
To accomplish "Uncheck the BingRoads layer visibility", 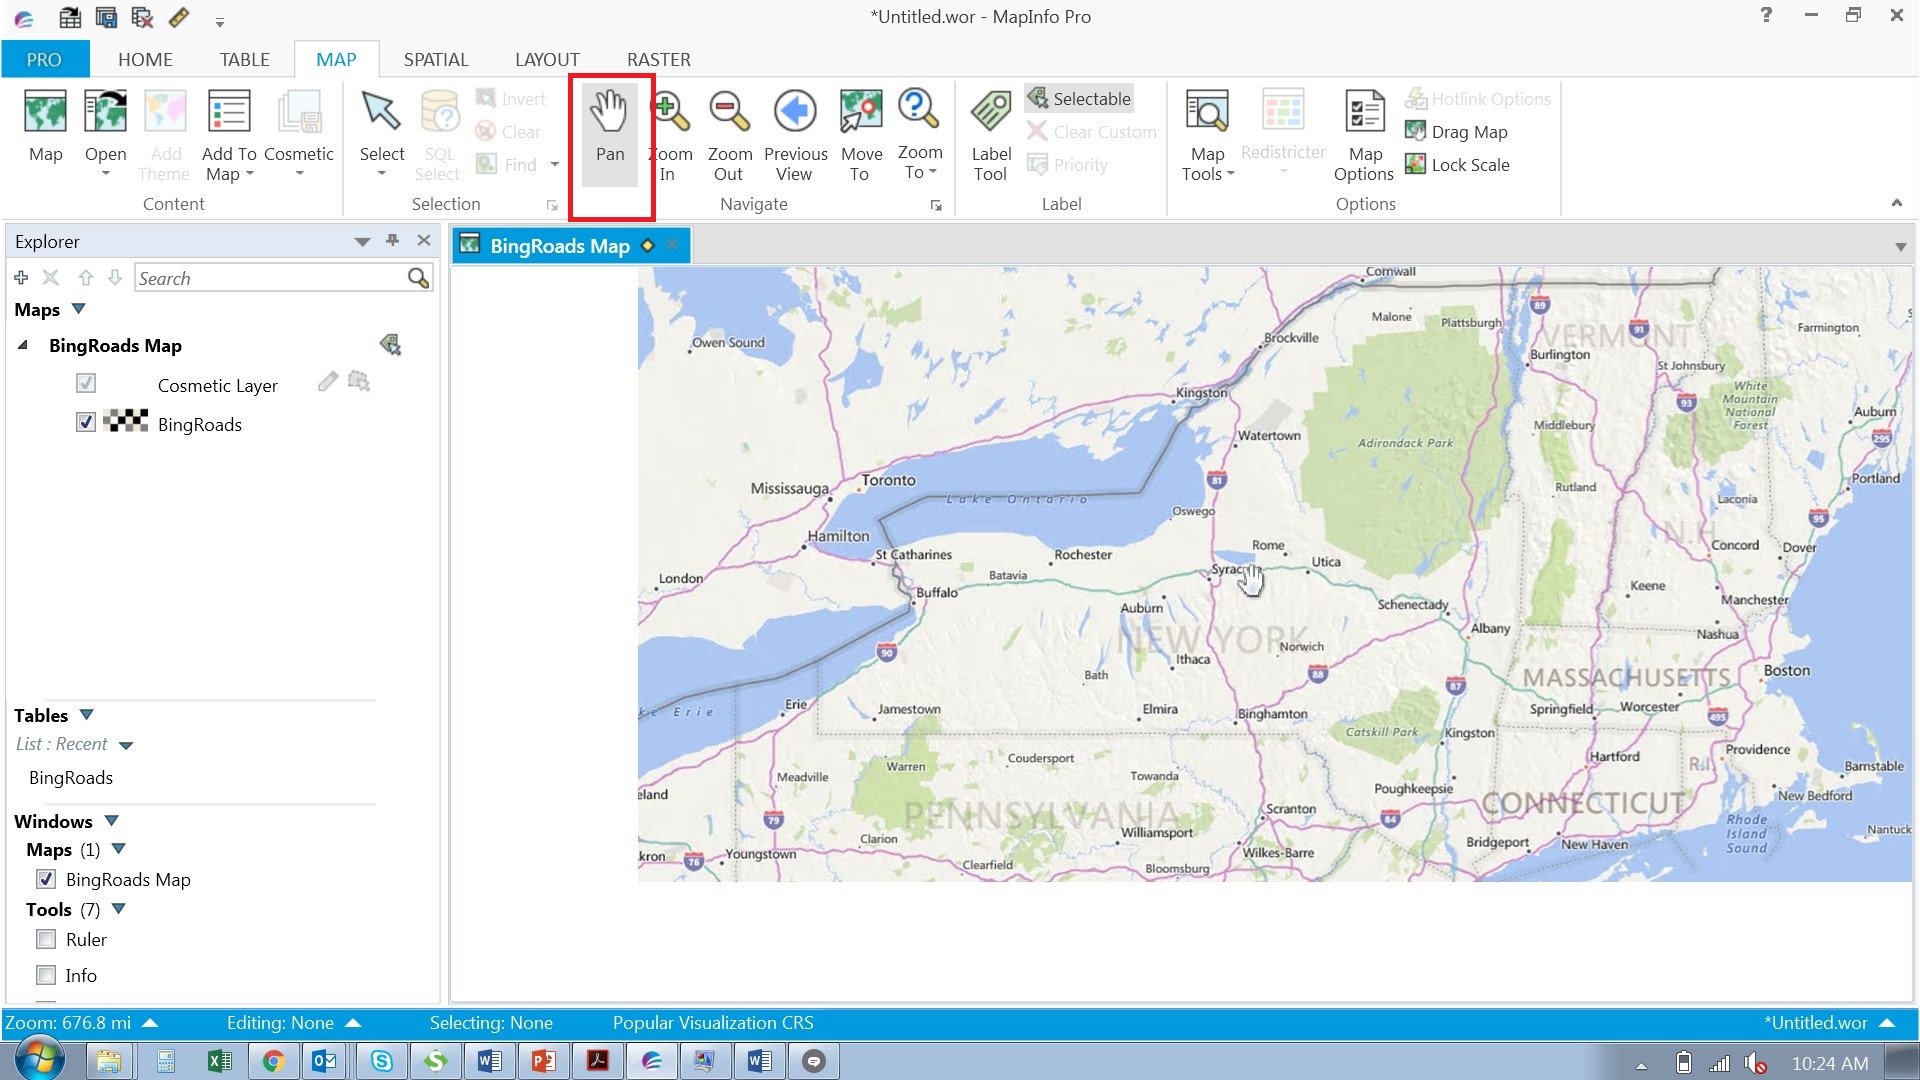I will click(x=85, y=422).
